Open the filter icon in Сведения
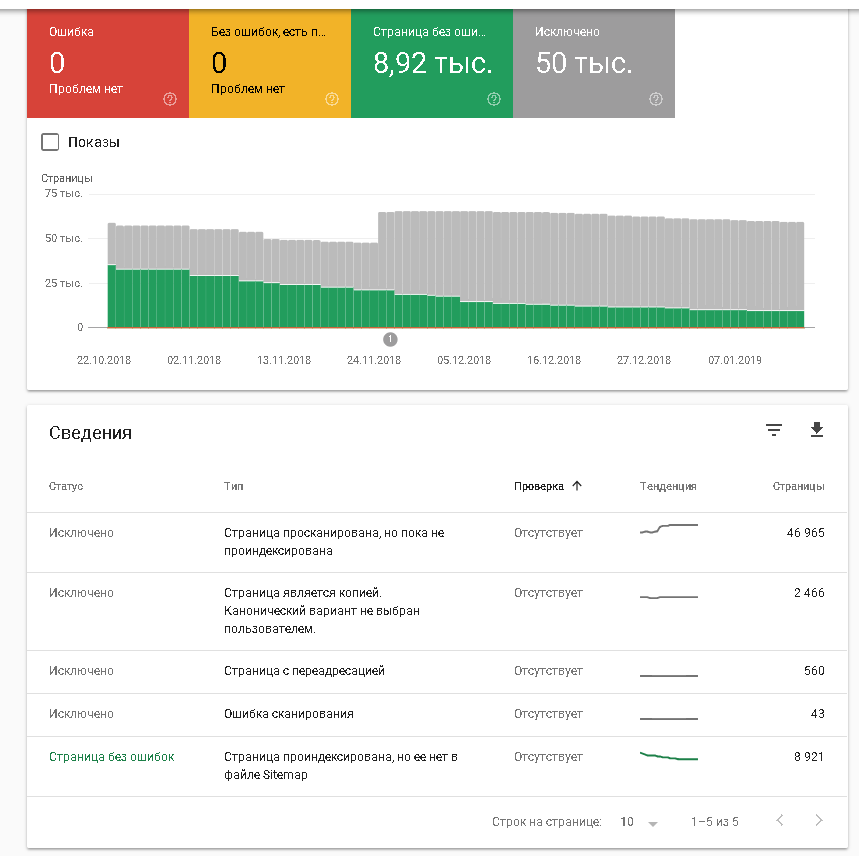Viewport: 859px width, 856px height. [773, 430]
